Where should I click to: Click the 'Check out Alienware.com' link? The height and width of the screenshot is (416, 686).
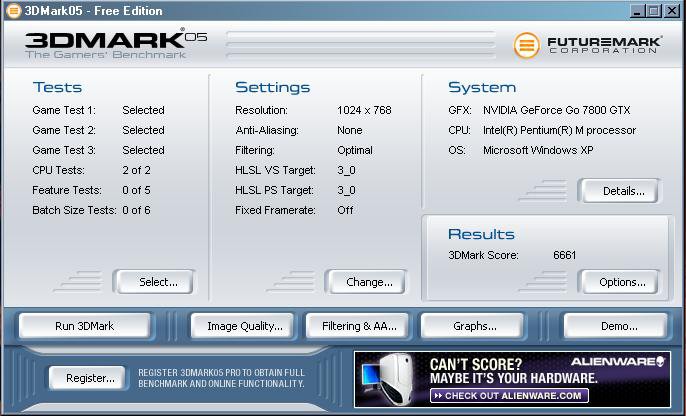509,396
